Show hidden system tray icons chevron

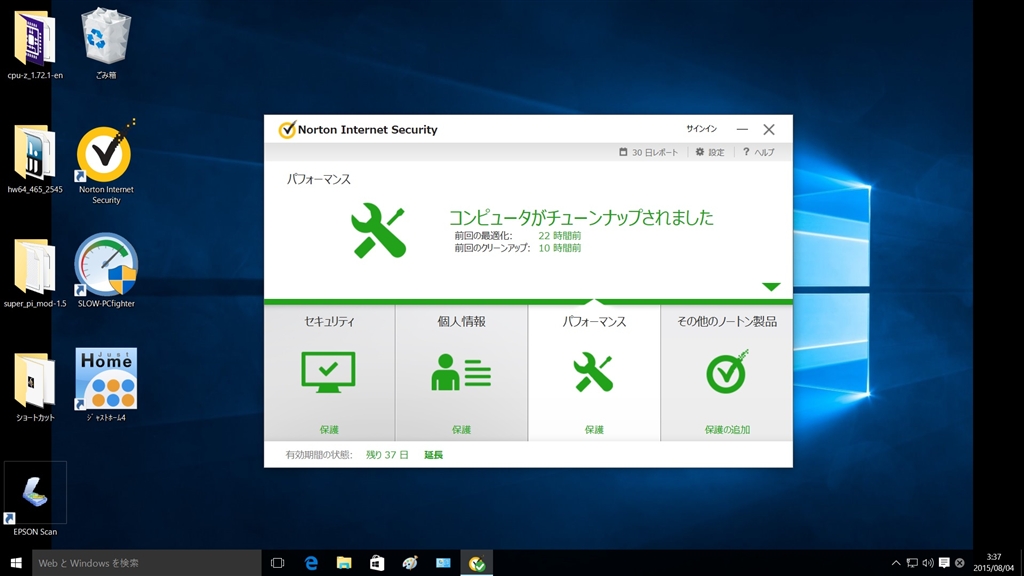[896, 563]
